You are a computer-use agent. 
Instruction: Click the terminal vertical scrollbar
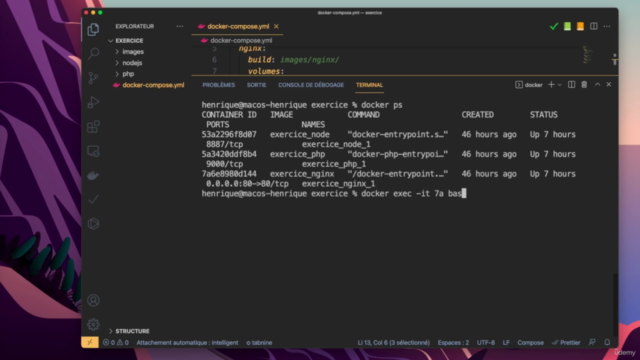(x=615, y=303)
